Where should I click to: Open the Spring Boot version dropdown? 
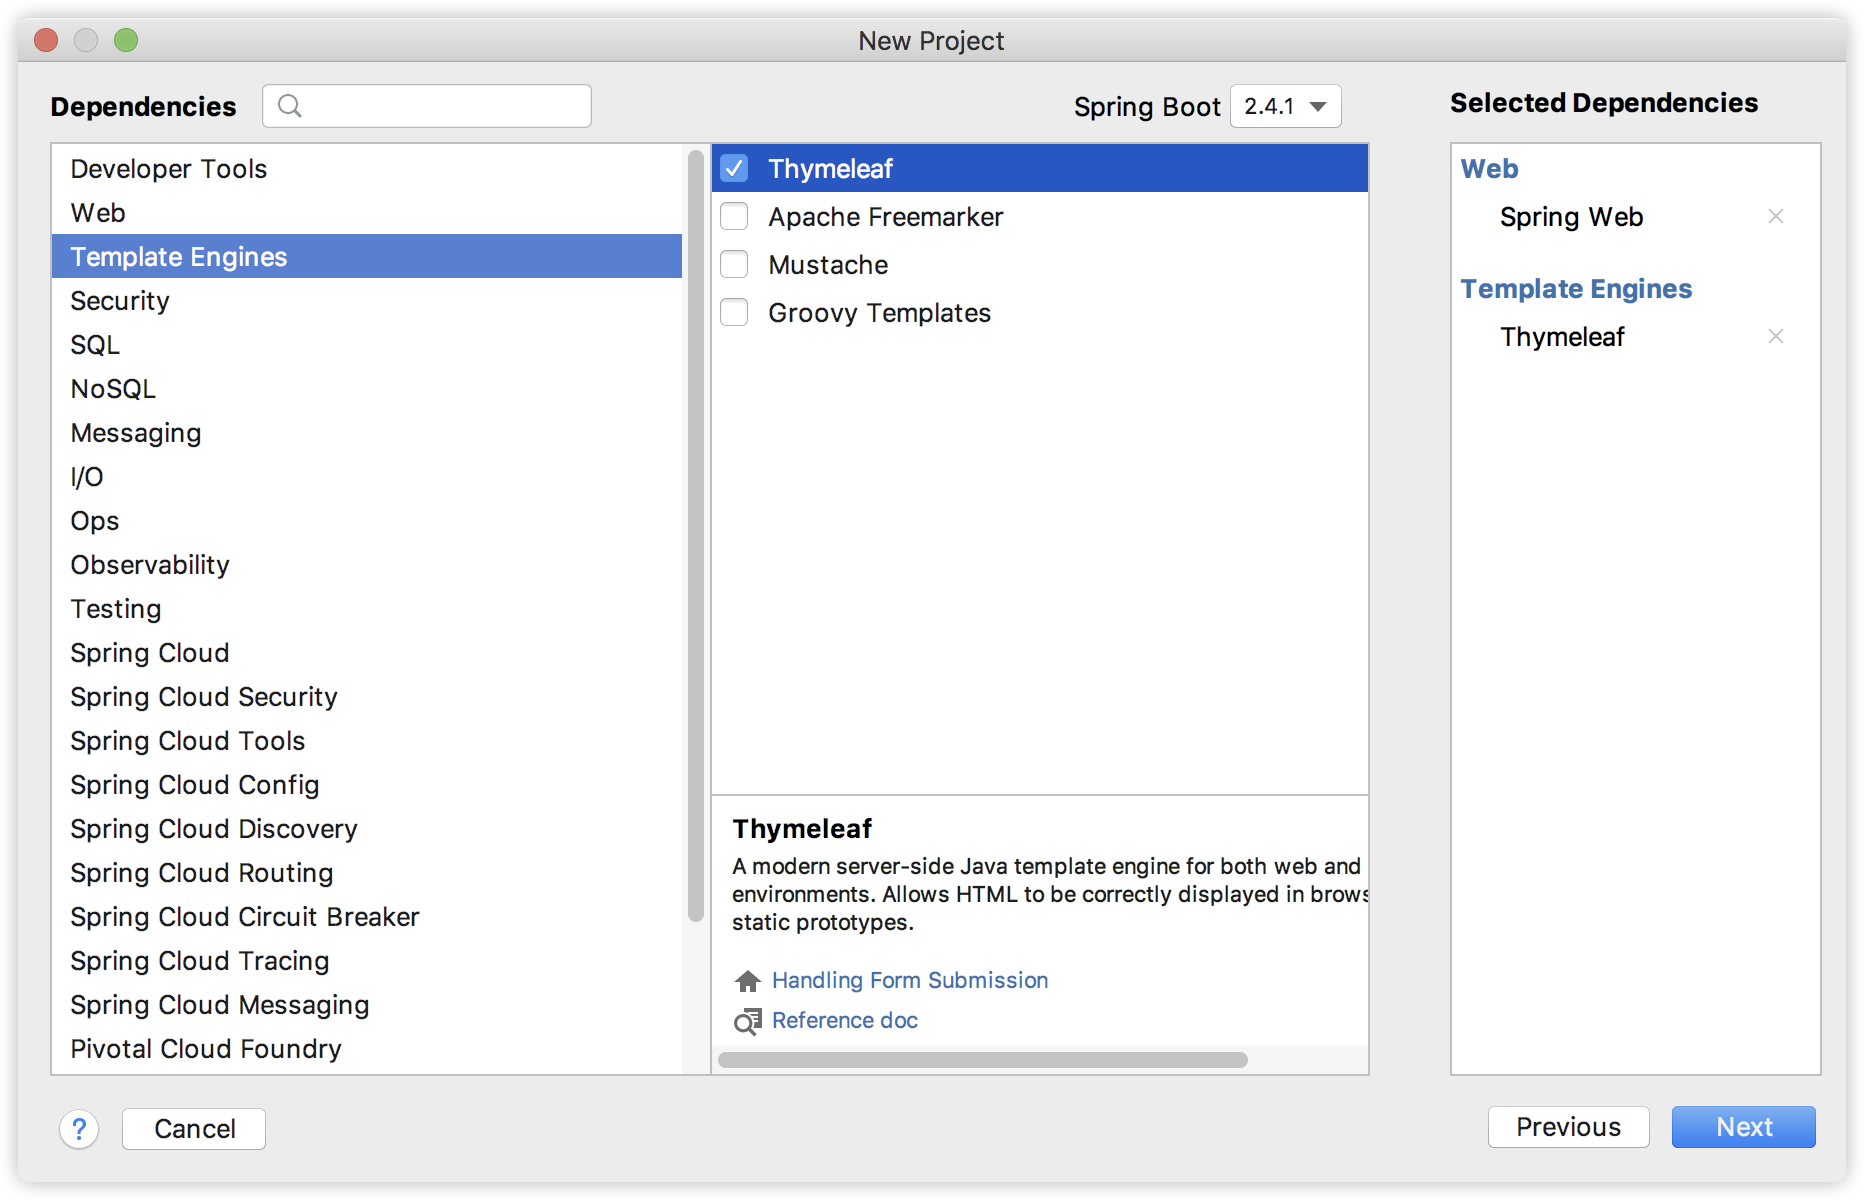click(x=1285, y=106)
